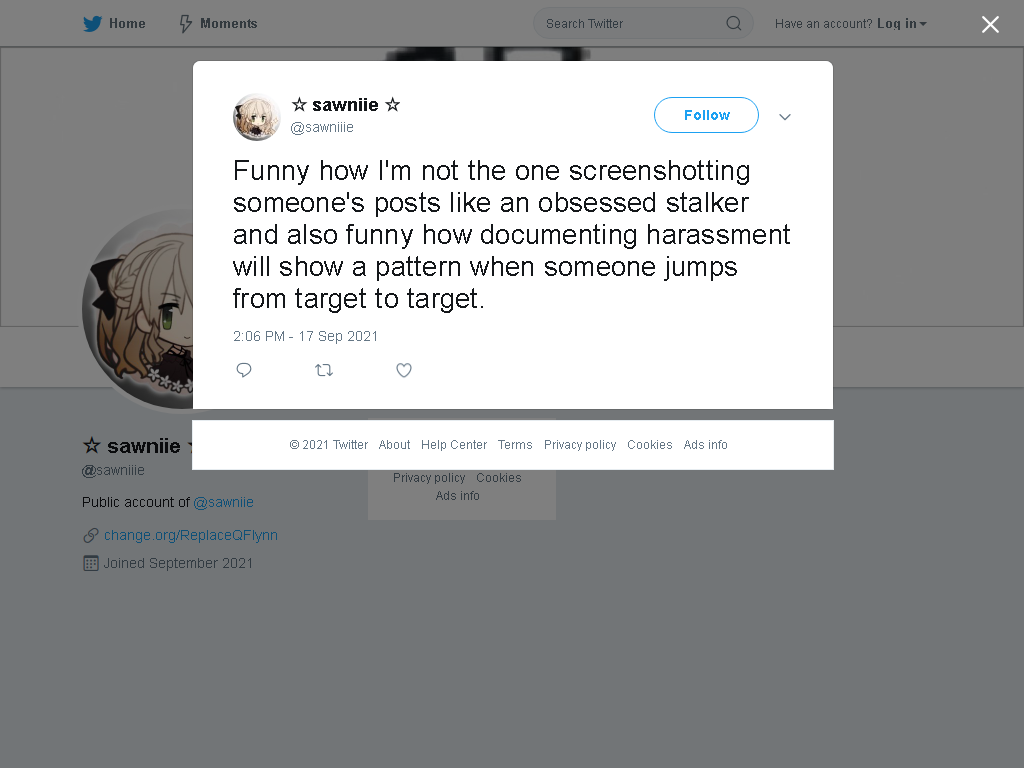
Task: Follow the sawniie account
Action: tap(706, 115)
